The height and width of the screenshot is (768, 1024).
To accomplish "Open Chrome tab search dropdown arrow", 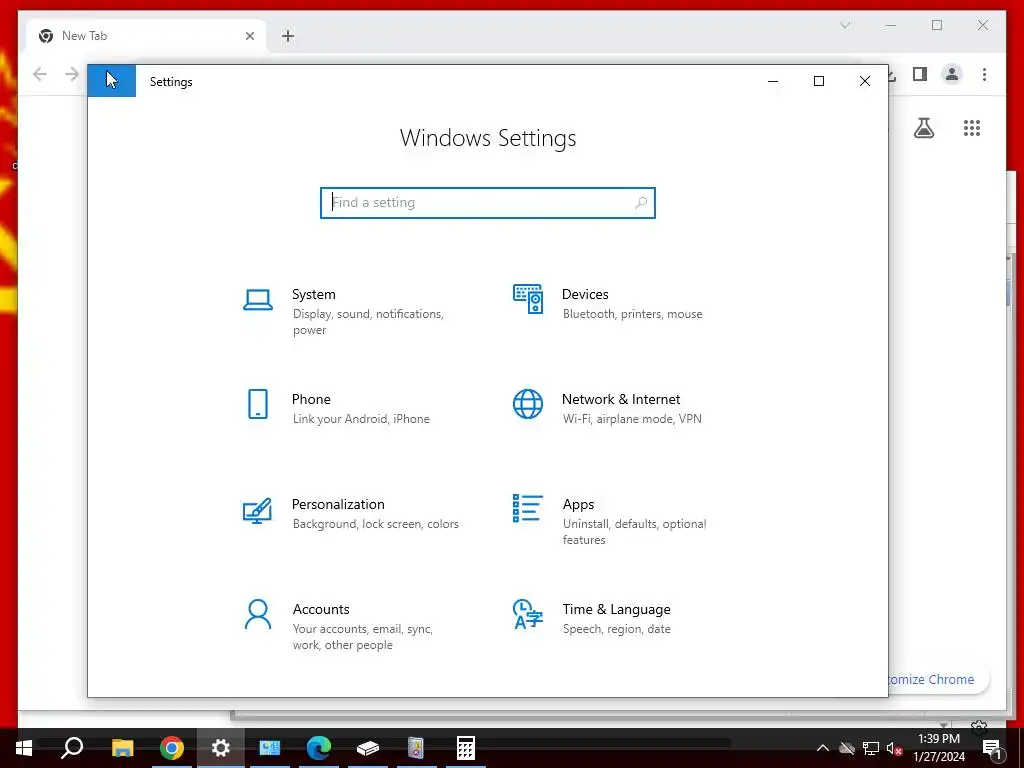I will [844, 25].
